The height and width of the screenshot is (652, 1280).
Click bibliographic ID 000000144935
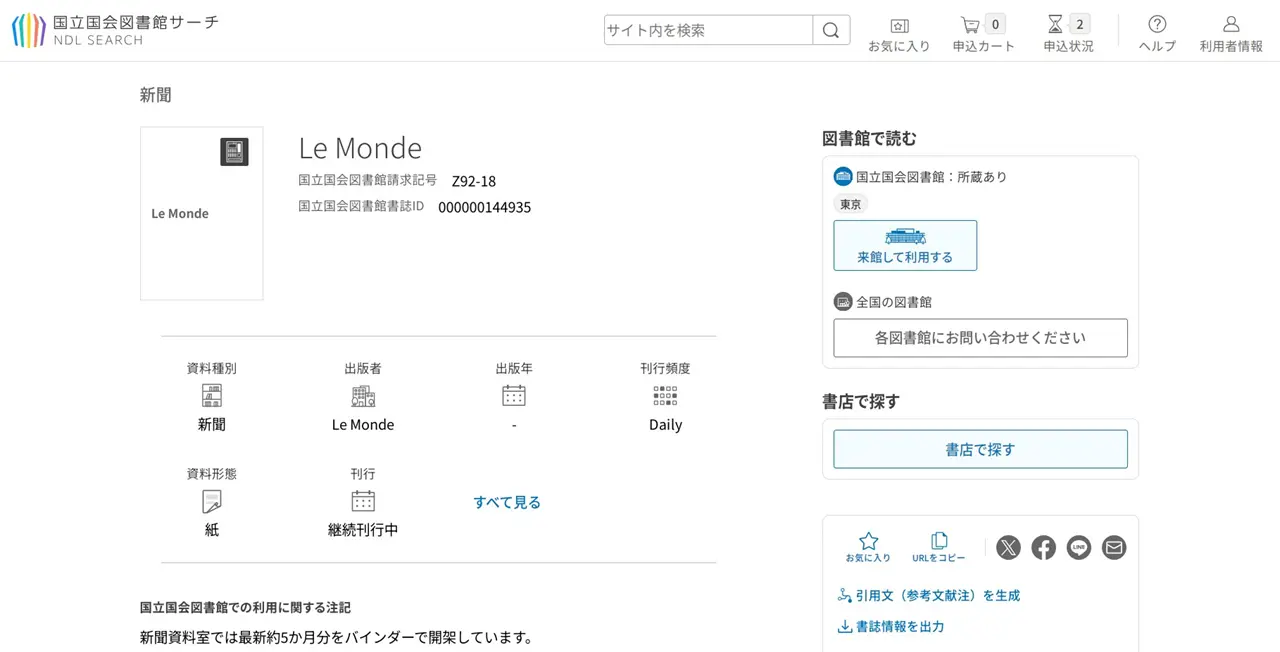tap(485, 208)
